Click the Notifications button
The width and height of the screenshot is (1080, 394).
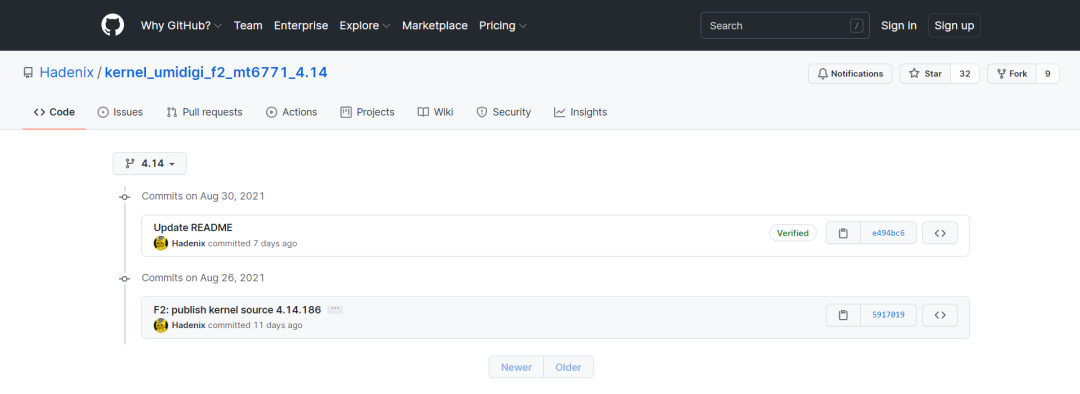click(x=850, y=74)
